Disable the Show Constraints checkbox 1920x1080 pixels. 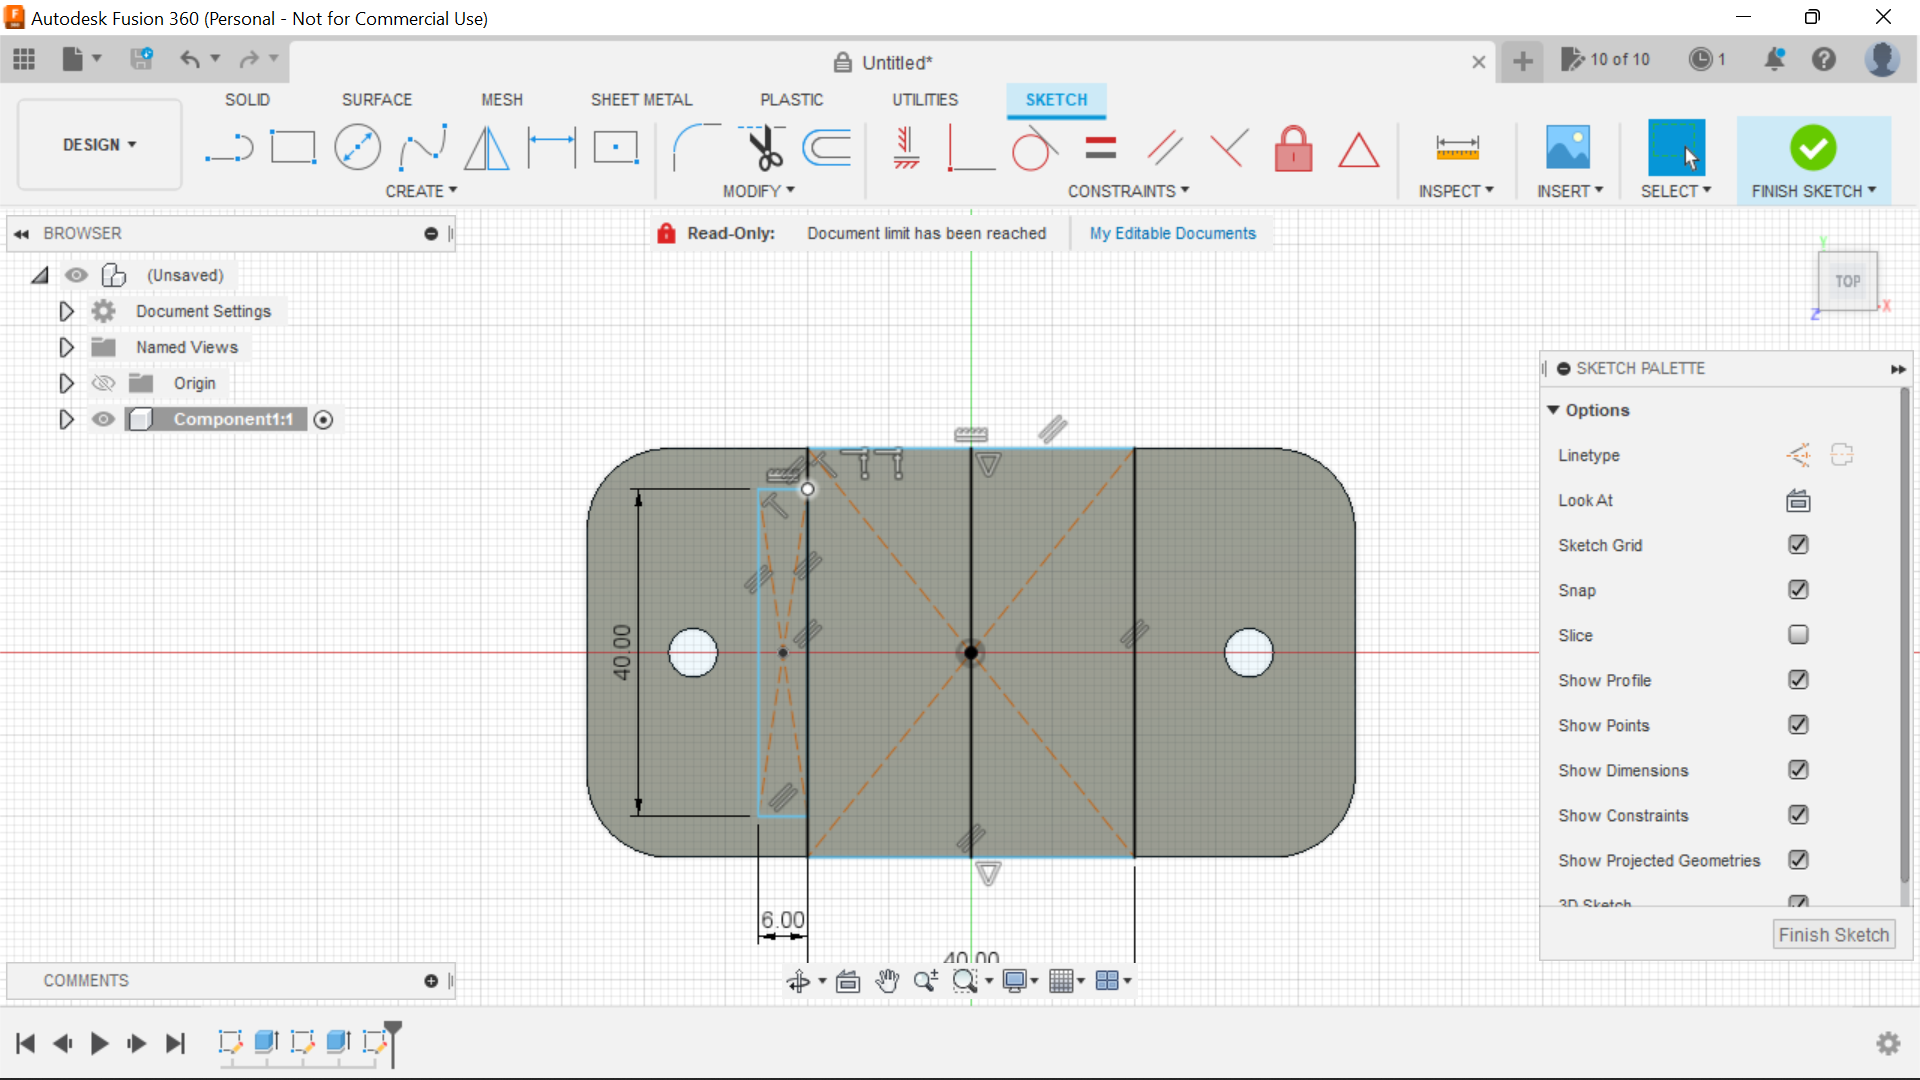1797,815
